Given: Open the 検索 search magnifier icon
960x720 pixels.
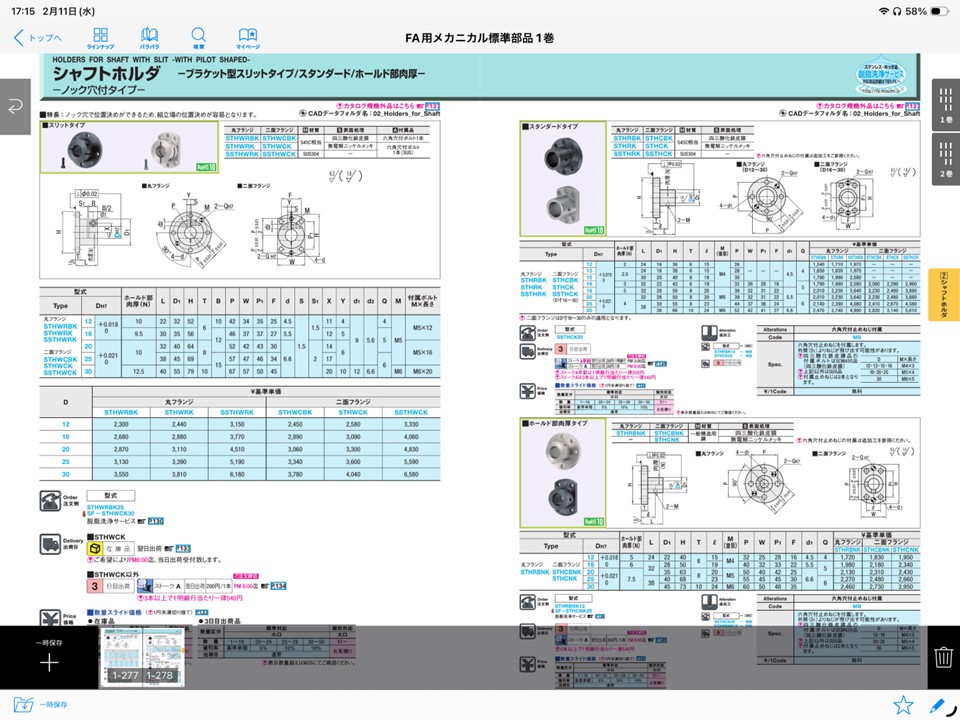Looking at the screenshot, I should pos(199,38).
